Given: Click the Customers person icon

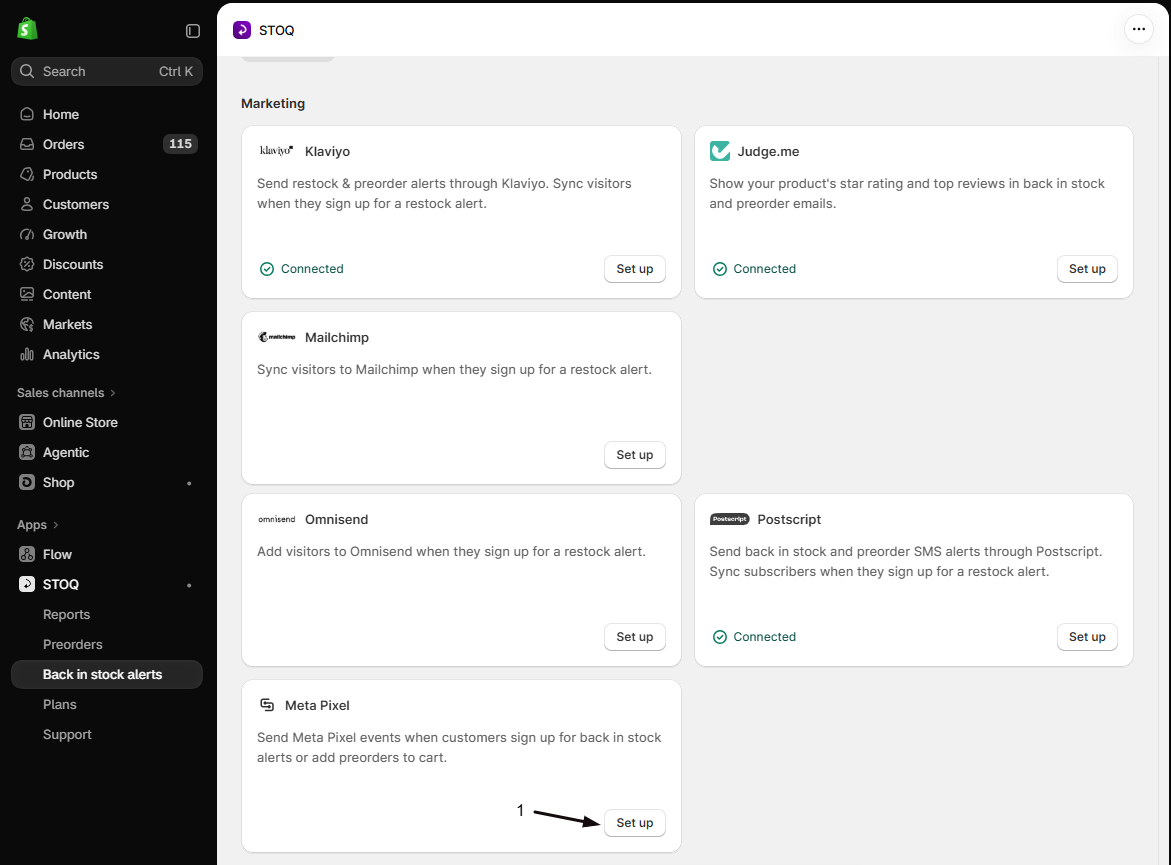Looking at the screenshot, I should click(27, 204).
